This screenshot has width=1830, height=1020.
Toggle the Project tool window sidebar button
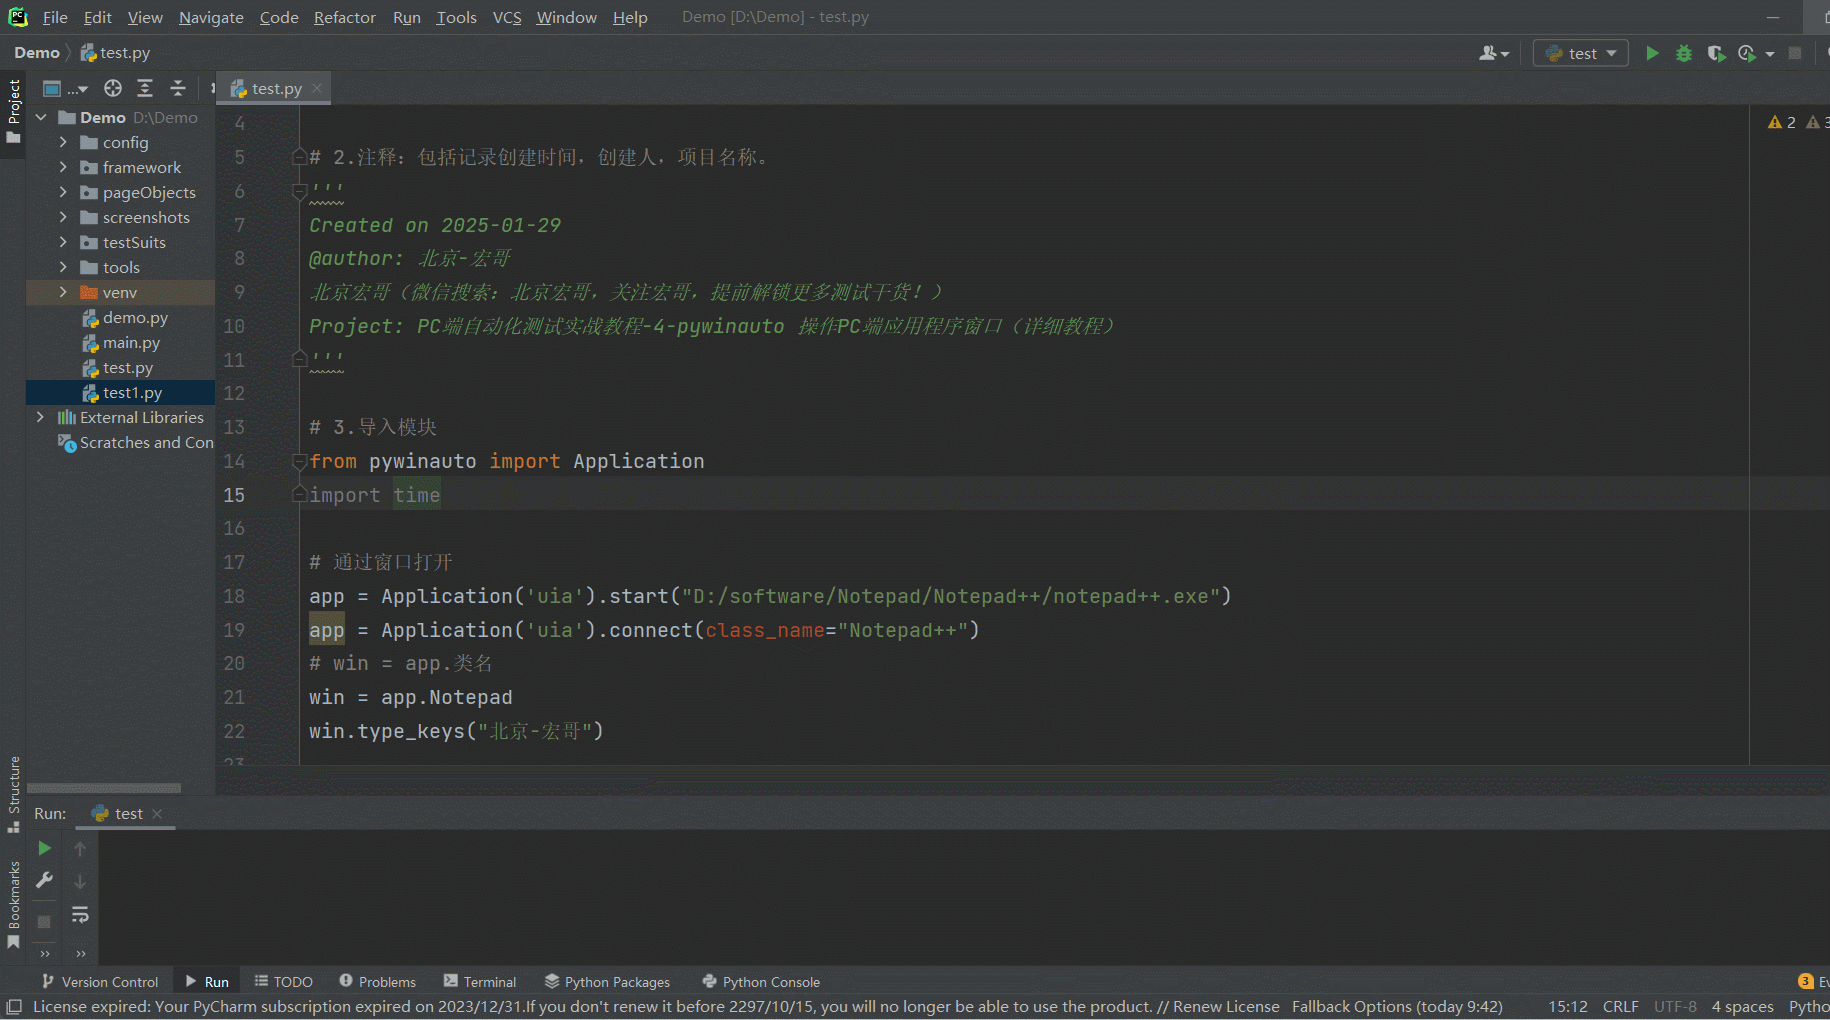(x=14, y=110)
